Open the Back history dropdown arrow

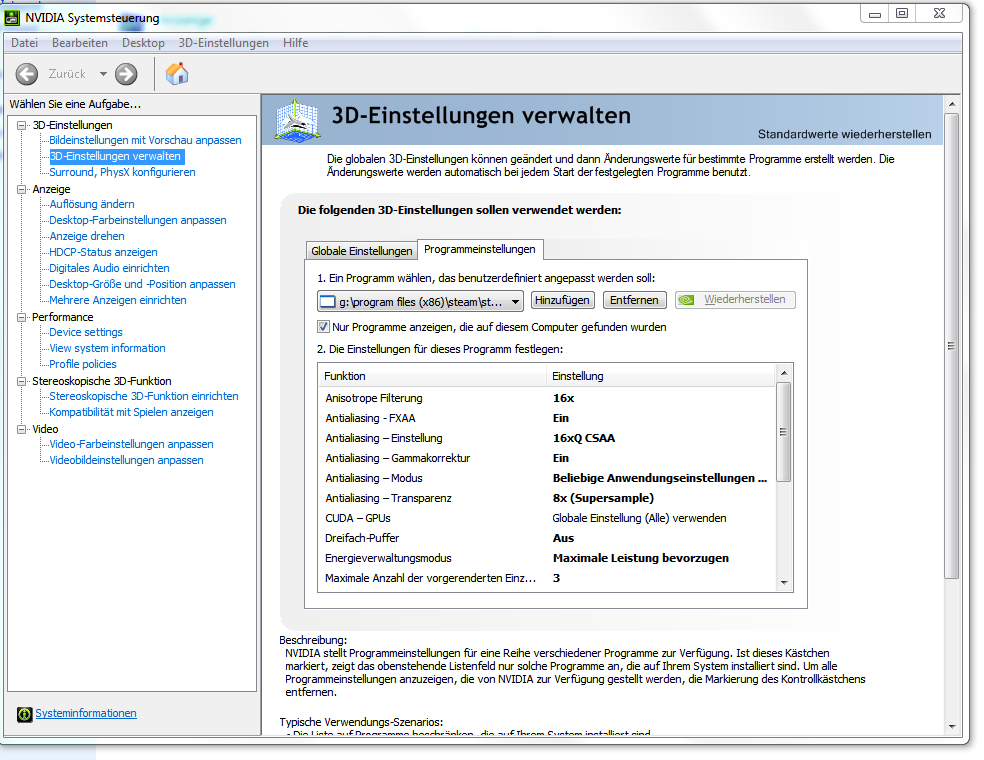point(103,74)
